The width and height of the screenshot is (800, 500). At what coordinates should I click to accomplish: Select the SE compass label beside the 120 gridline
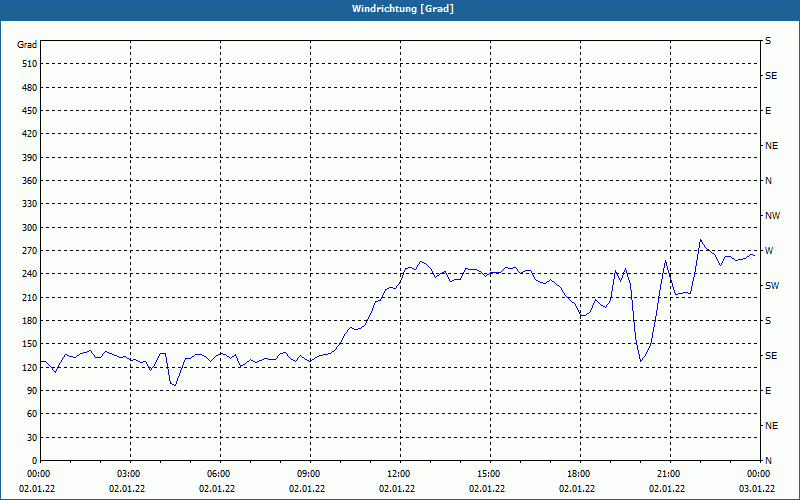point(771,356)
